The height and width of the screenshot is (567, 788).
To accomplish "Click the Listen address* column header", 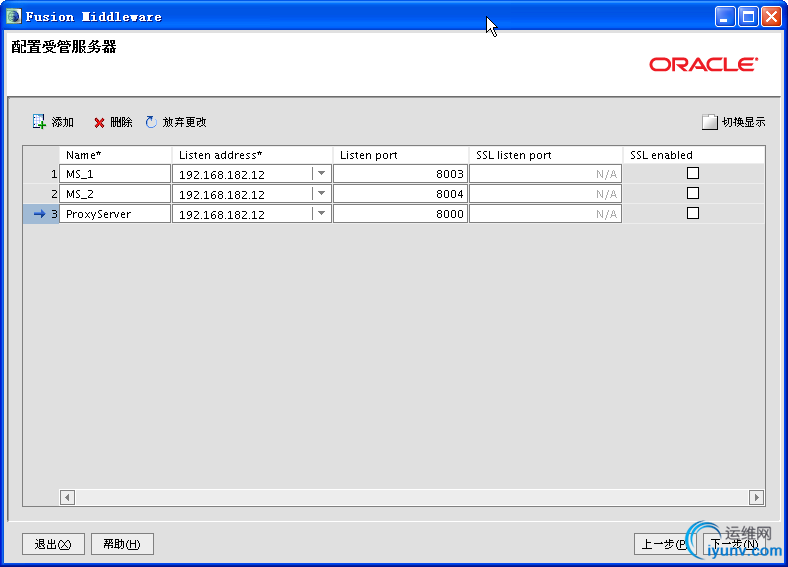I will (252, 155).
